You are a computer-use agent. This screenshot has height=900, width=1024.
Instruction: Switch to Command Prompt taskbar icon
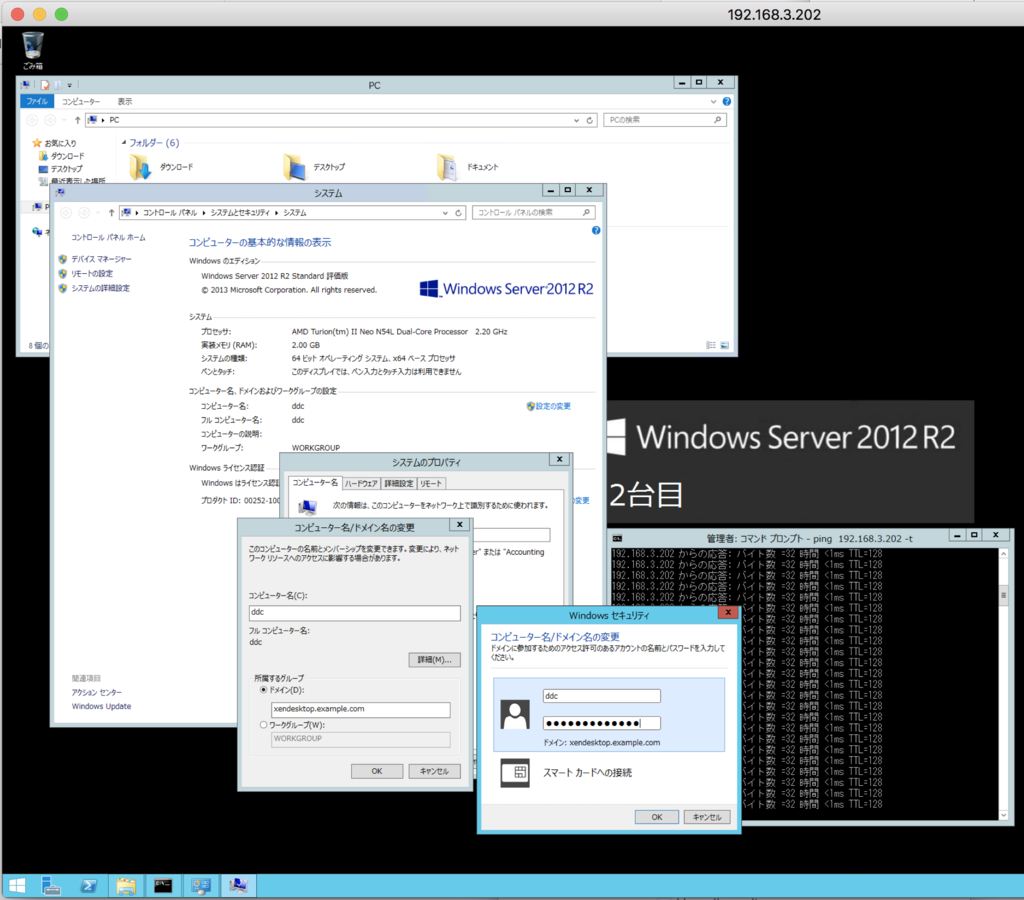tap(163, 886)
